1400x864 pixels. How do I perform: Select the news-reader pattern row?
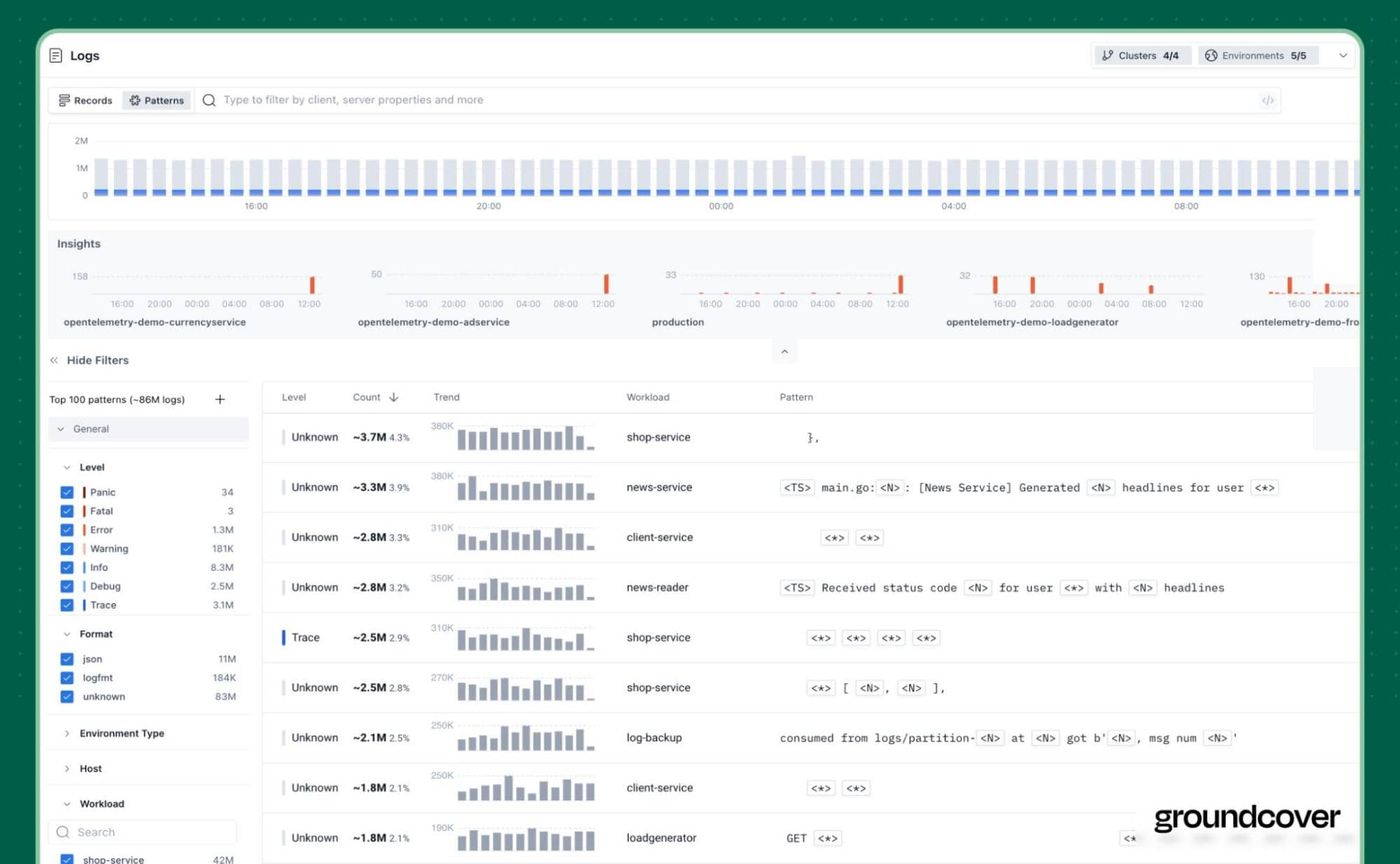tap(810, 587)
